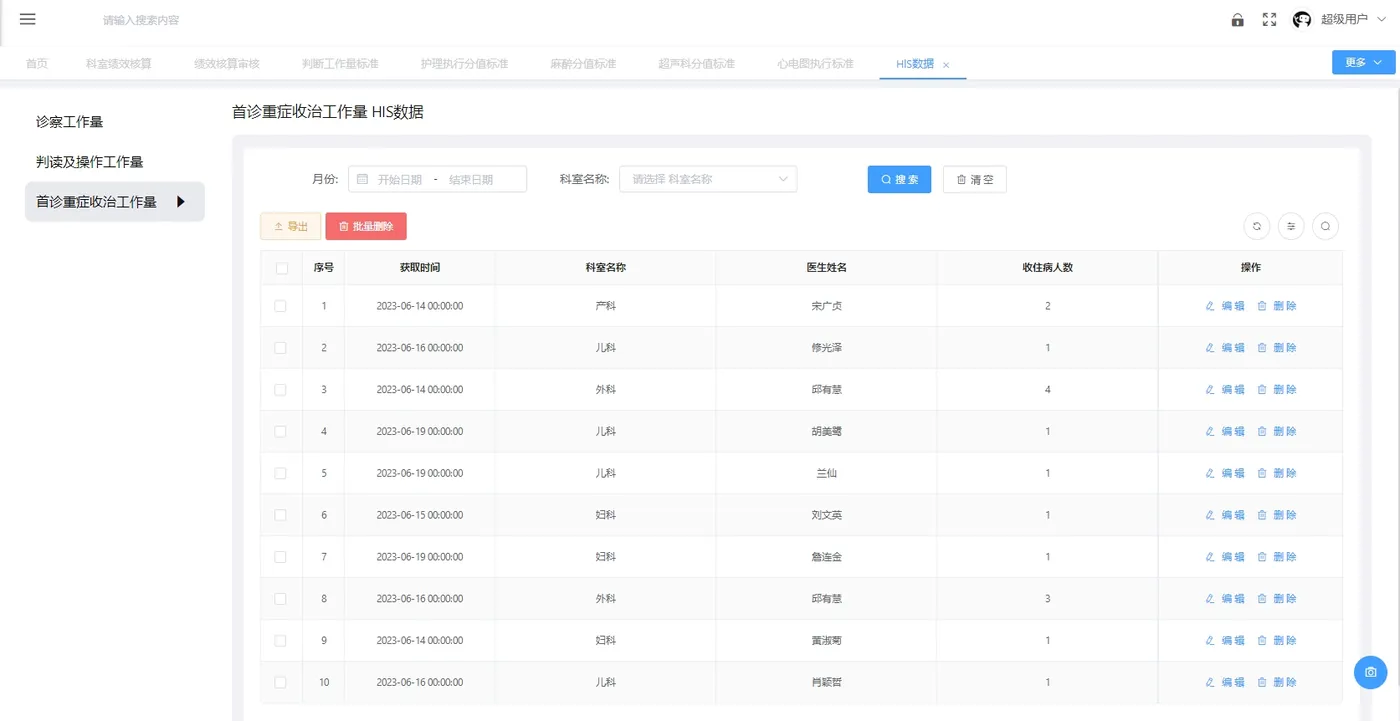Click the 清空 button
This screenshot has width=1400, height=721.
click(x=975, y=179)
